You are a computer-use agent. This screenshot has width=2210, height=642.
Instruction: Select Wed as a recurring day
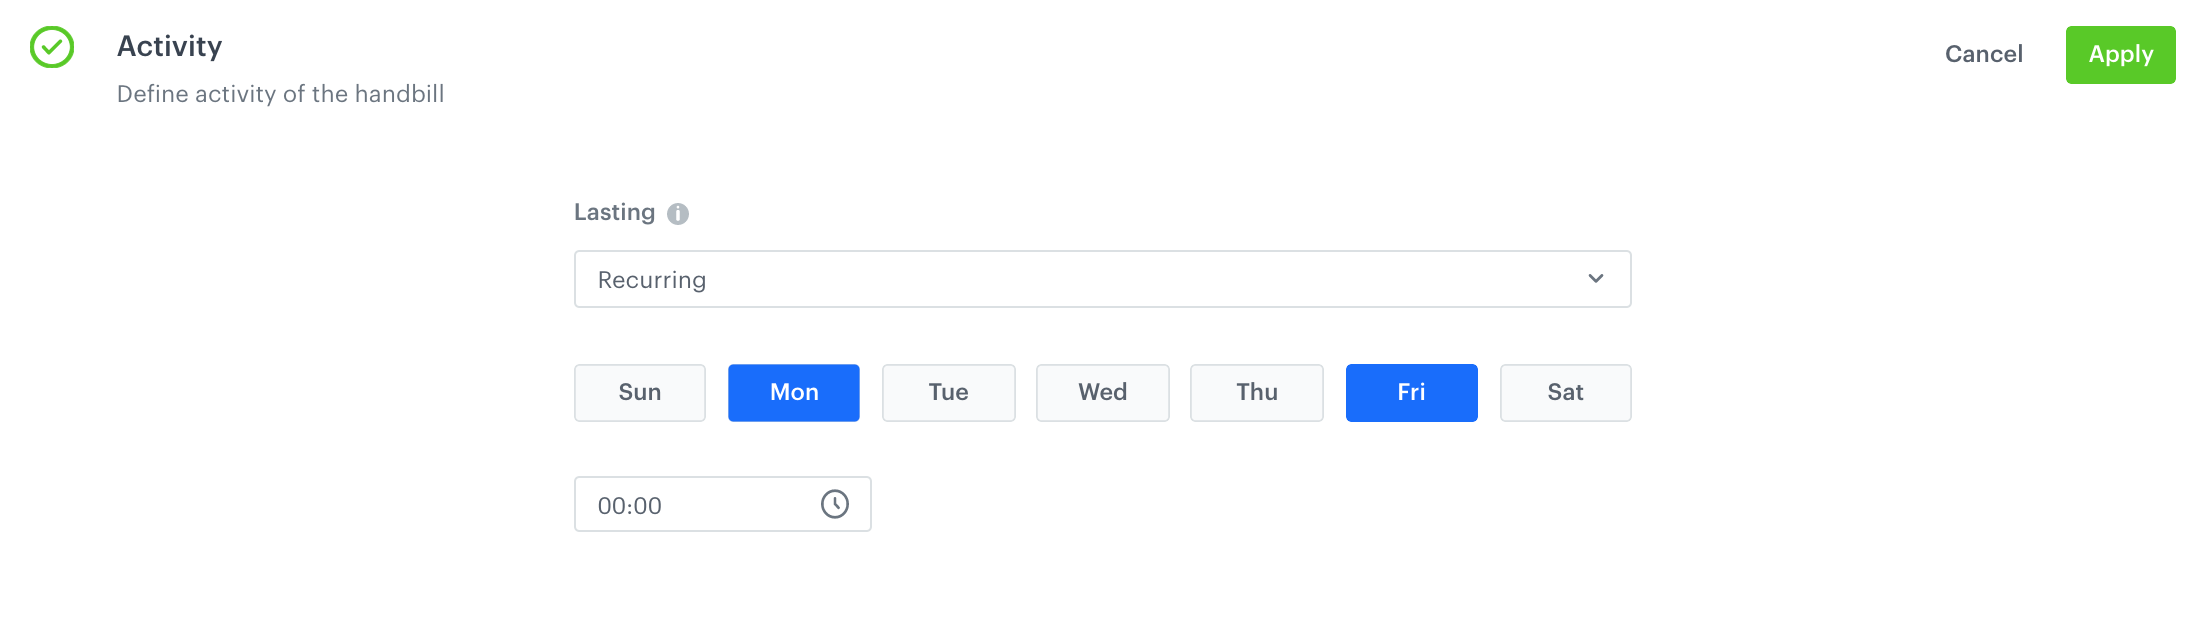coord(1102,393)
